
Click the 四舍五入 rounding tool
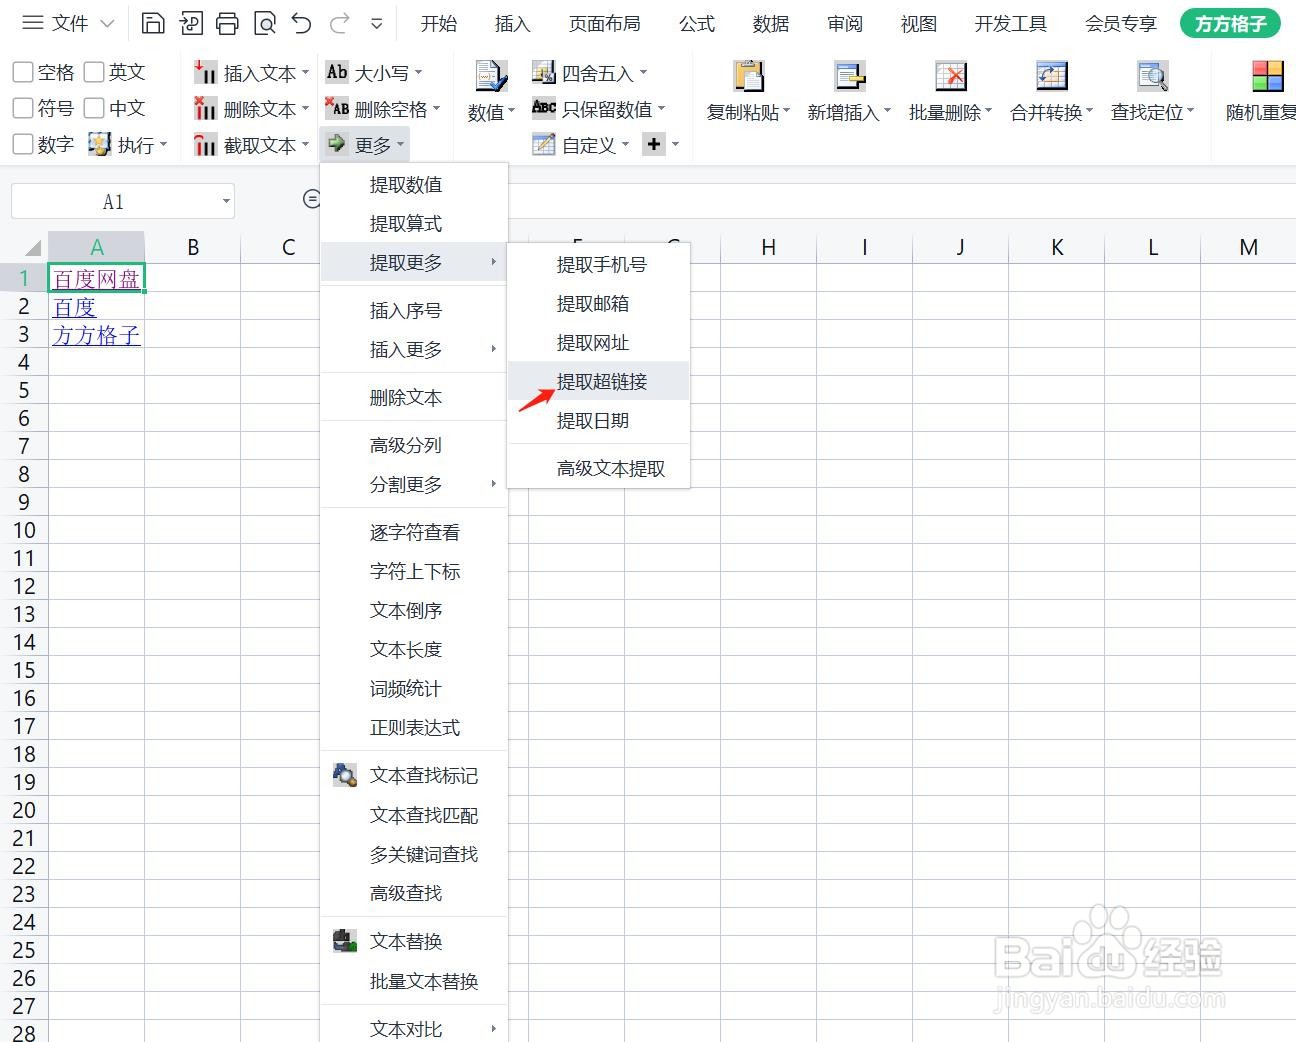(589, 72)
